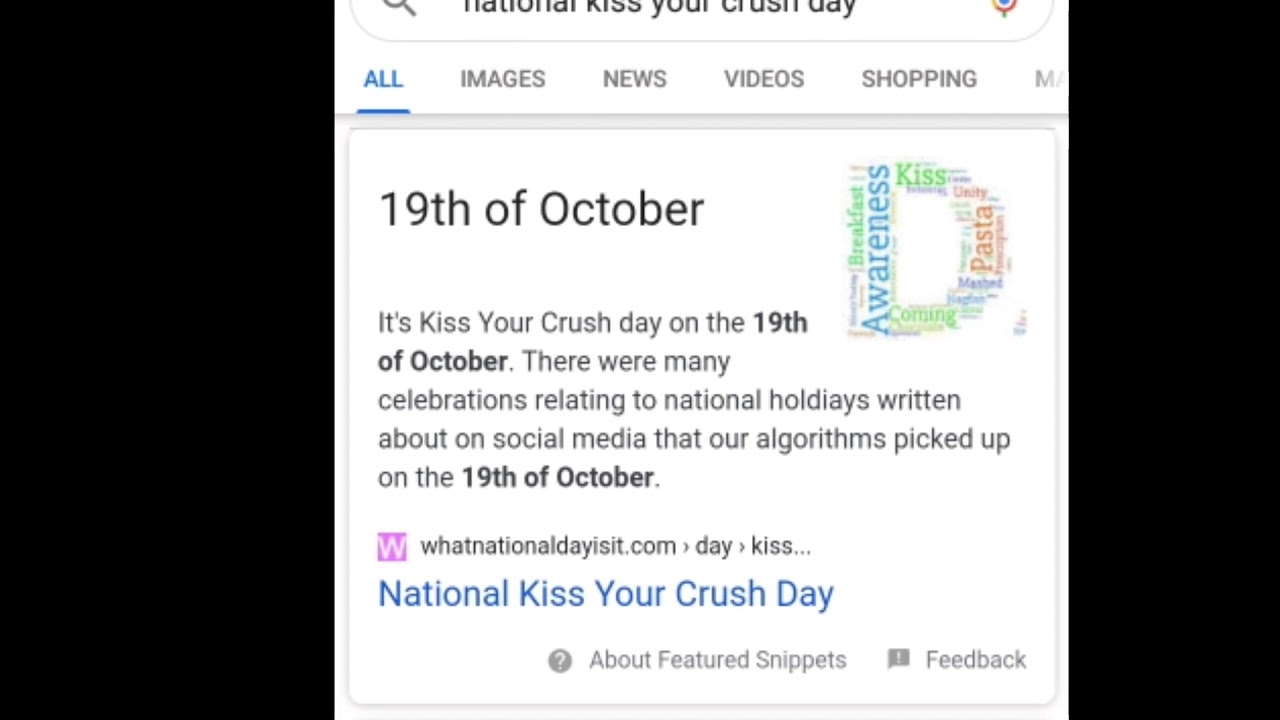Go to the VIDEOS tab
Image resolution: width=1280 pixels, height=720 pixels.
click(x=764, y=79)
